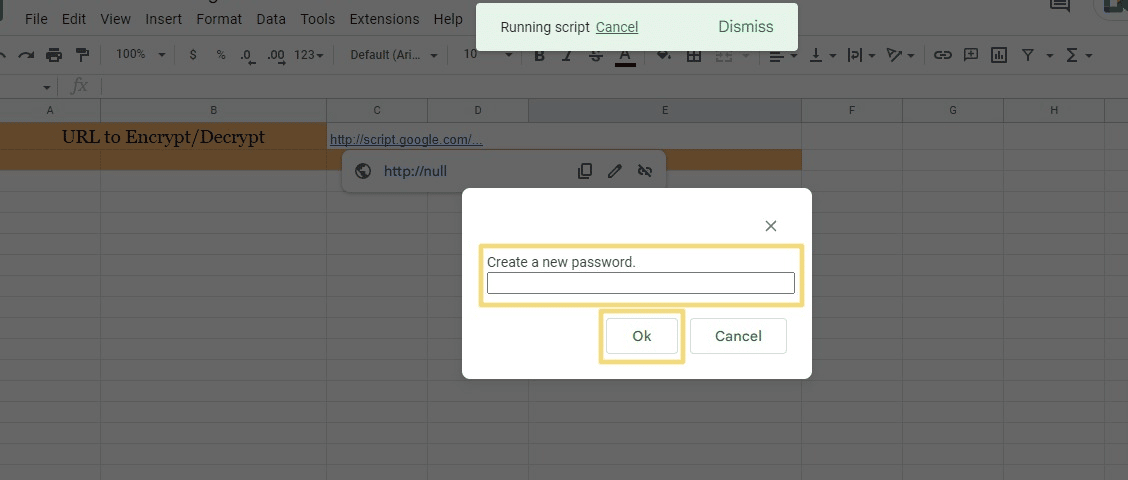
Task: Click the pencil edit link icon
Action: pos(615,171)
